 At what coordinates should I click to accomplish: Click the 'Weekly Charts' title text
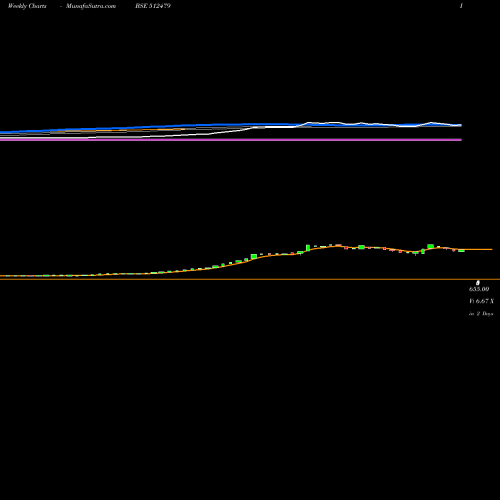tap(27, 6)
